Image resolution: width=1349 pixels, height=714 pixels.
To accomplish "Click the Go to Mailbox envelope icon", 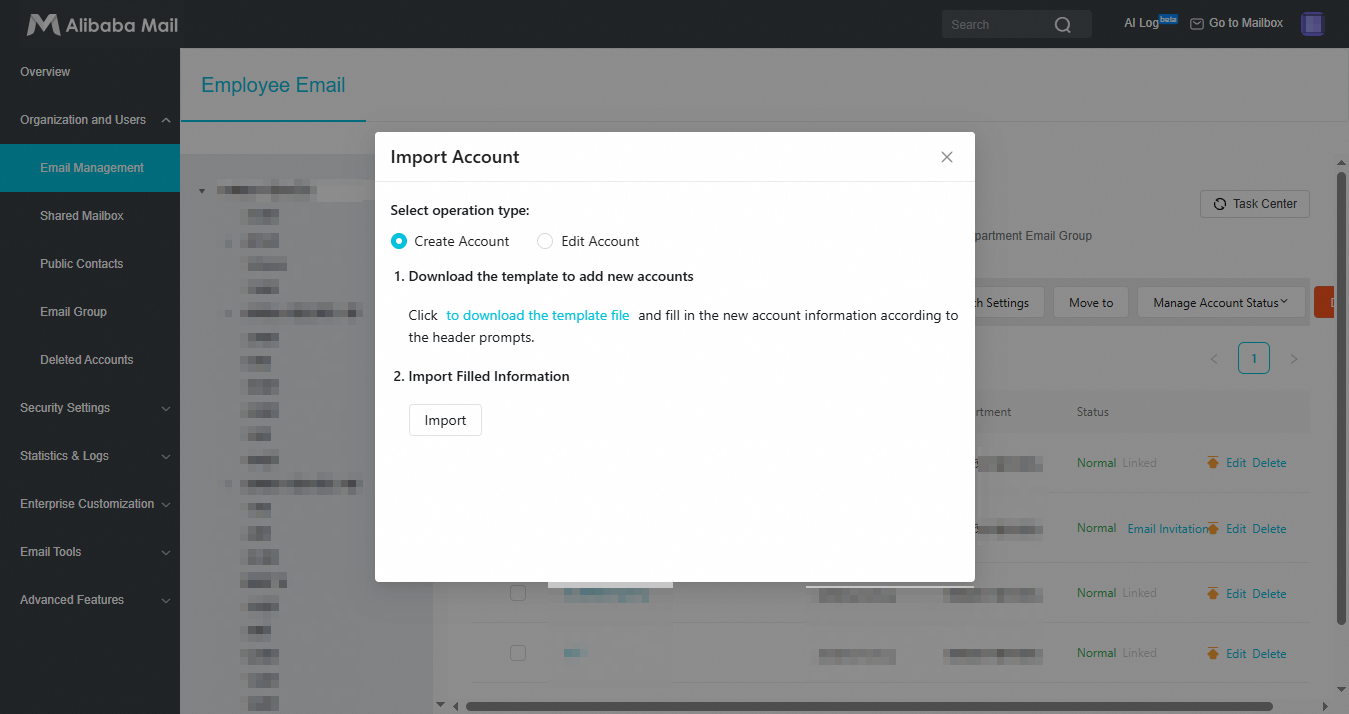I will tap(1196, 24).
